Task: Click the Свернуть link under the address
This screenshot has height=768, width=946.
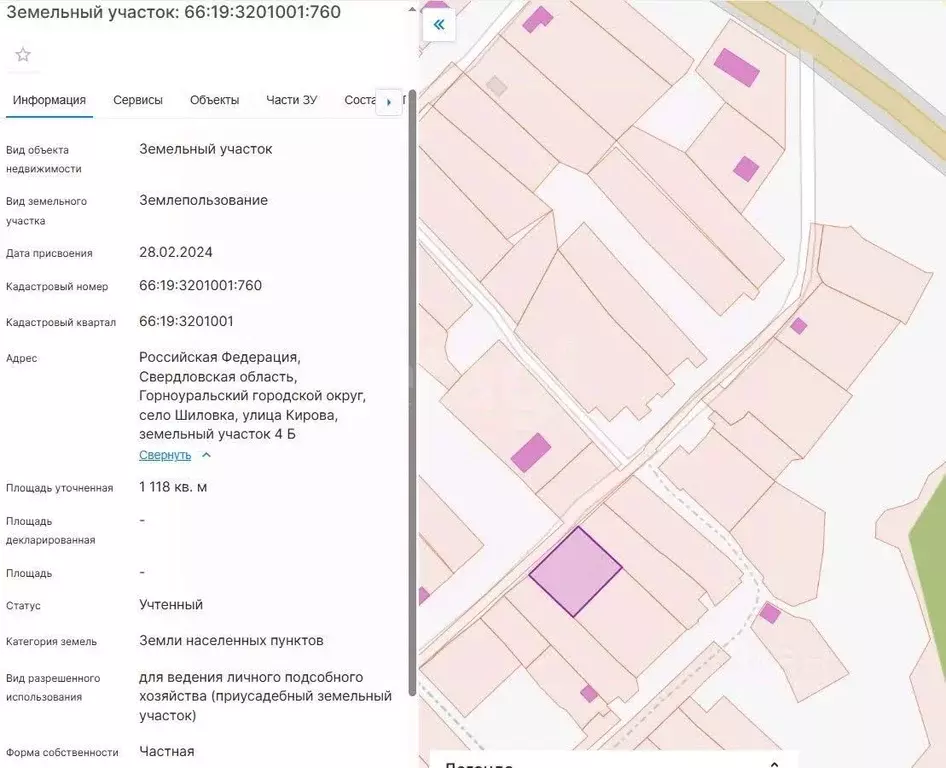Action: (165, 455)
